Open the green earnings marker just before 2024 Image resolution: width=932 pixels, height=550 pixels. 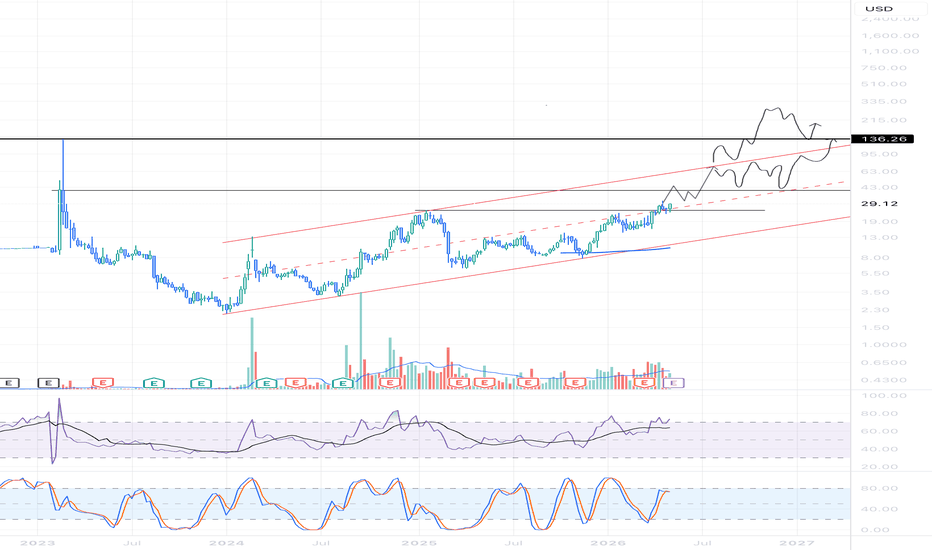[201, 383]
